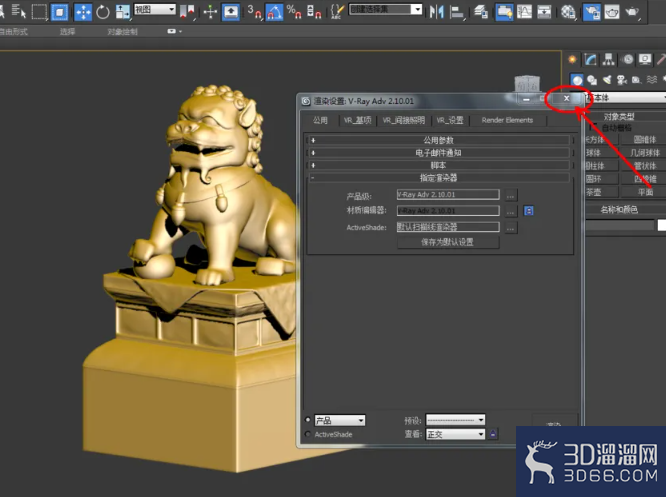This screenshot has height=497, width=666.
Task: Switch to the Motion panel icon
Action: pos(627,59)
